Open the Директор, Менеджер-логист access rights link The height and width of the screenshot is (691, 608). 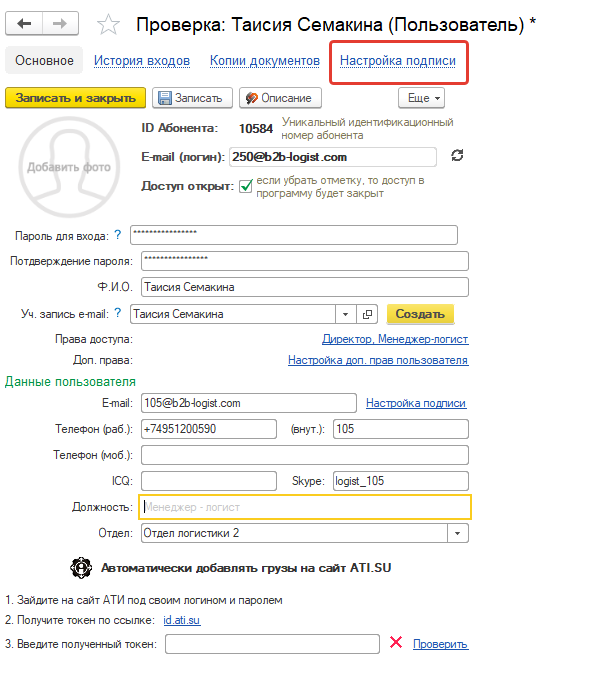[x=395, y=339]
